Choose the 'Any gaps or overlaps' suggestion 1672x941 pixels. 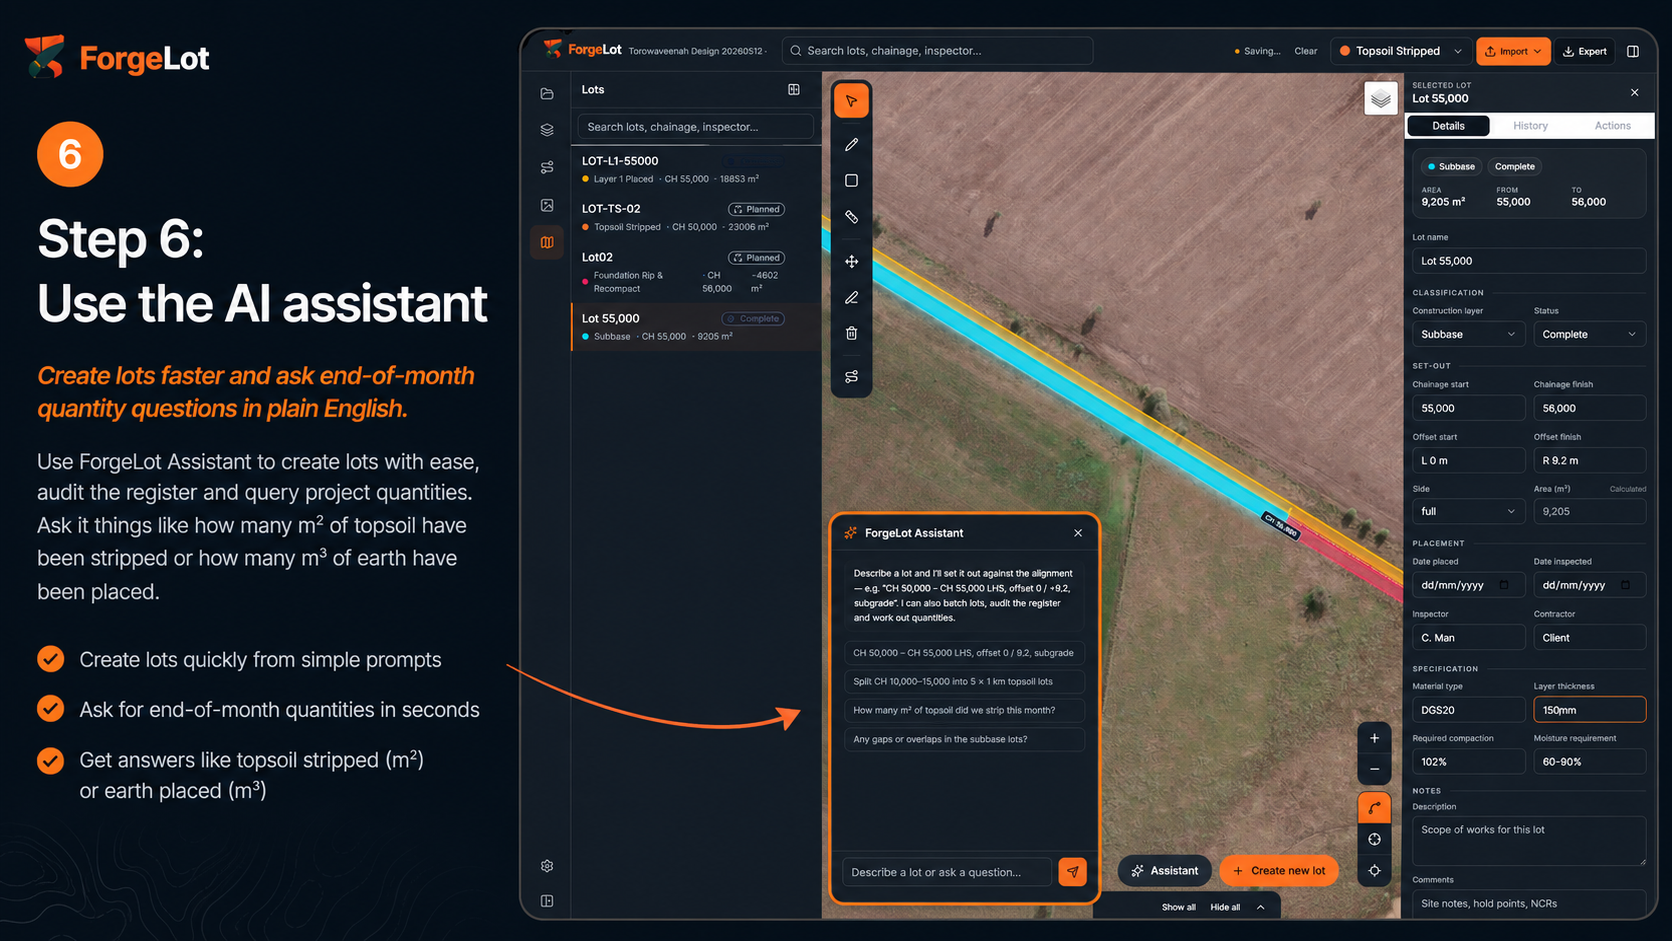pos(964,739)
